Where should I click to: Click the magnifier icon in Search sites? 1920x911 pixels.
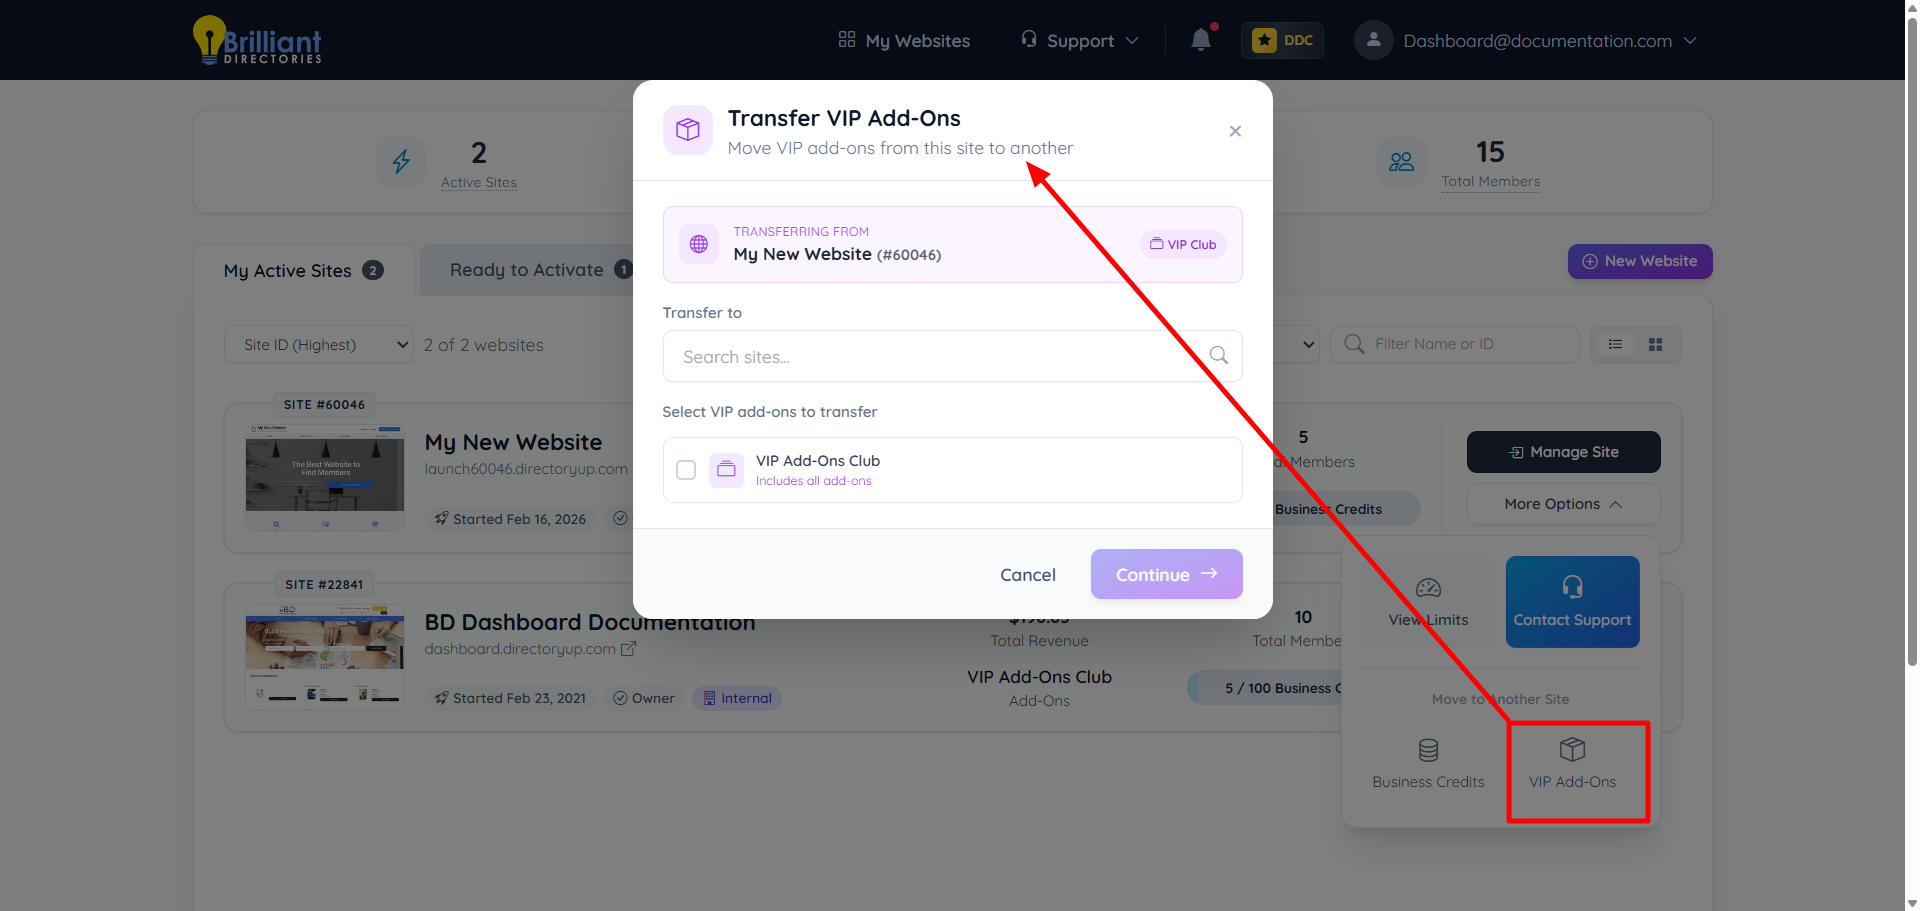click(1218, 355)
